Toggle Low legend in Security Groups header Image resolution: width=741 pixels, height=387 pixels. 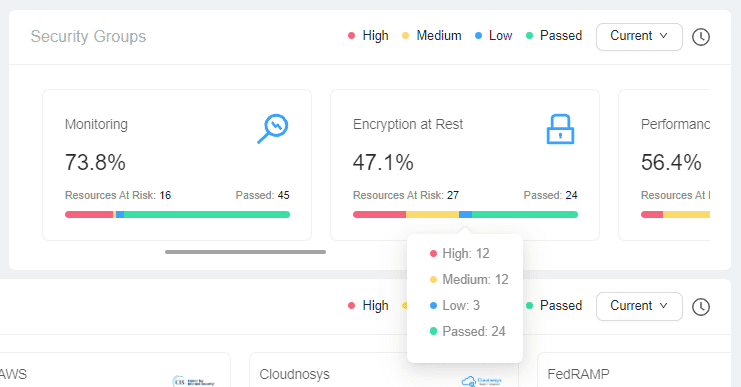pyautogui.click(x=493, y=36)
